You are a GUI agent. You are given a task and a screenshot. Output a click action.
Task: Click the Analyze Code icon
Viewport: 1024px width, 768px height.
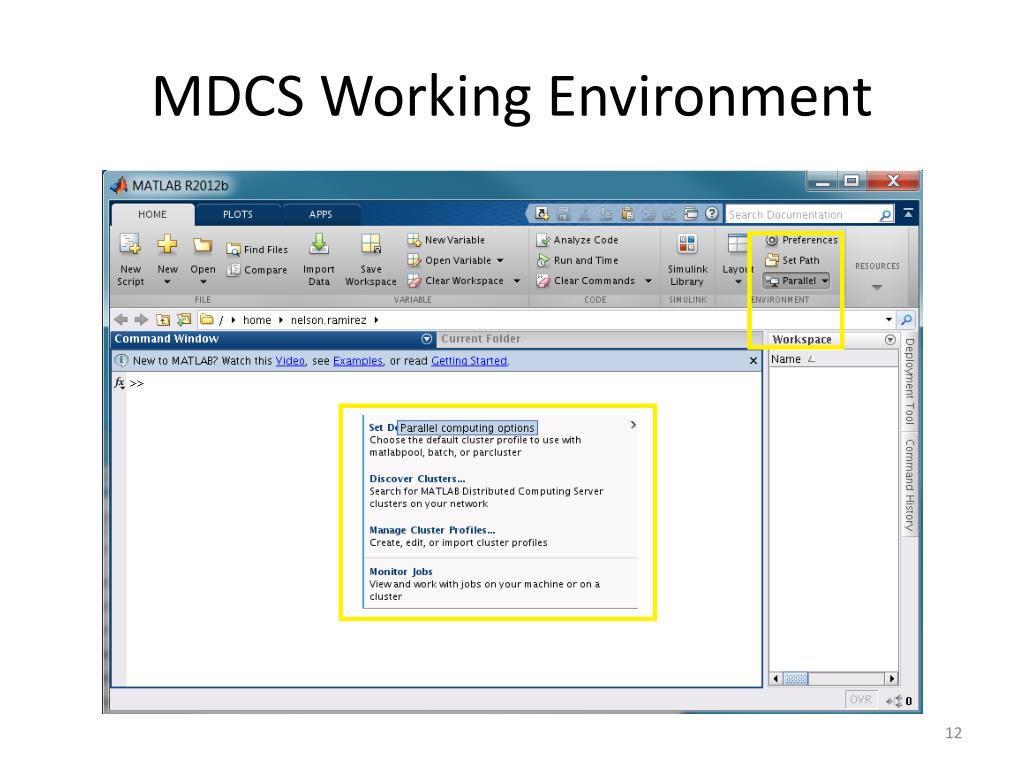point(543,240)
